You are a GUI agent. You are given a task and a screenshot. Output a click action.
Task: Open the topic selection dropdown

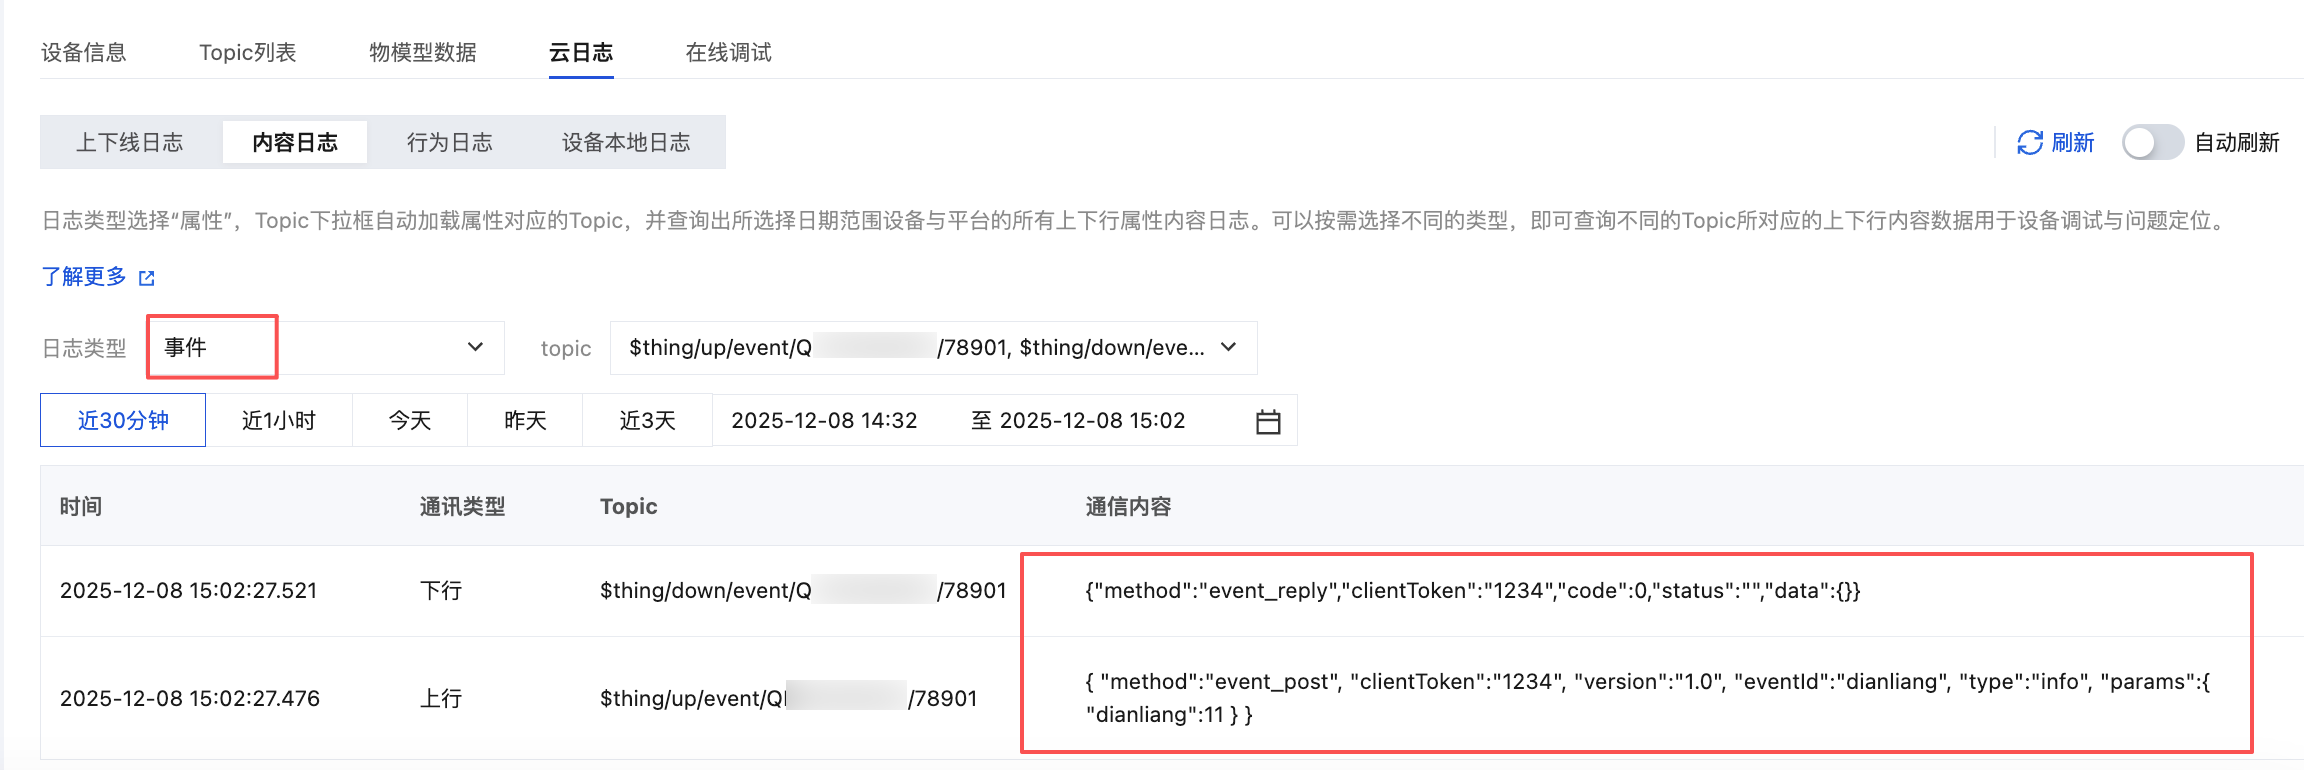click(1228, 347)
